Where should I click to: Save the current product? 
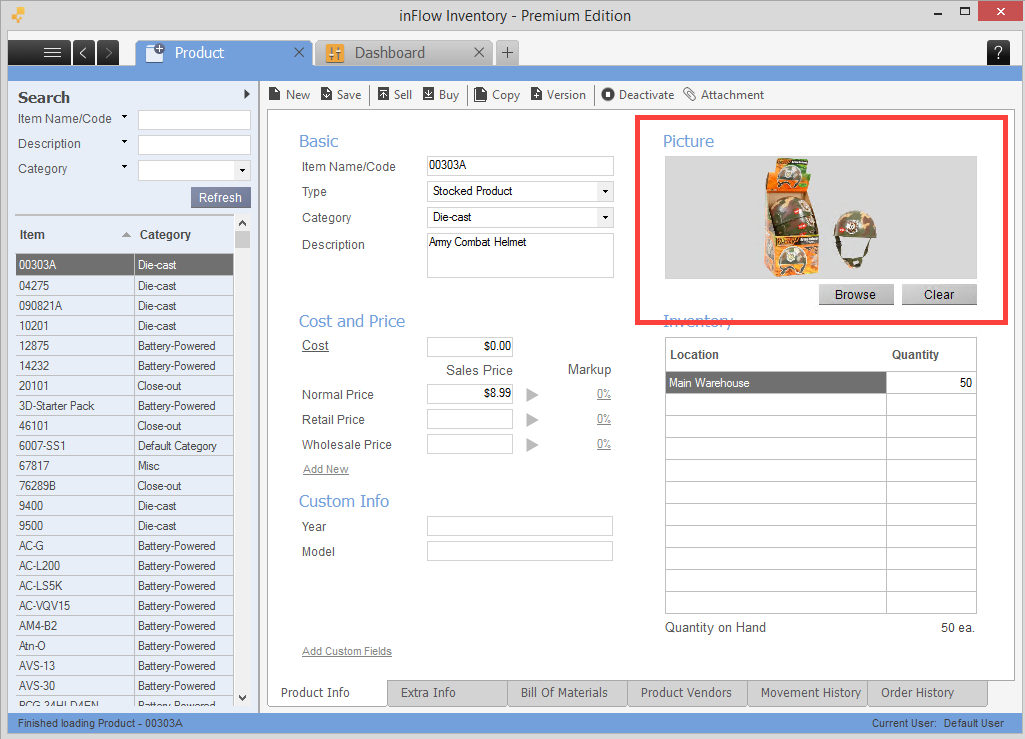[x=341, y=95]
